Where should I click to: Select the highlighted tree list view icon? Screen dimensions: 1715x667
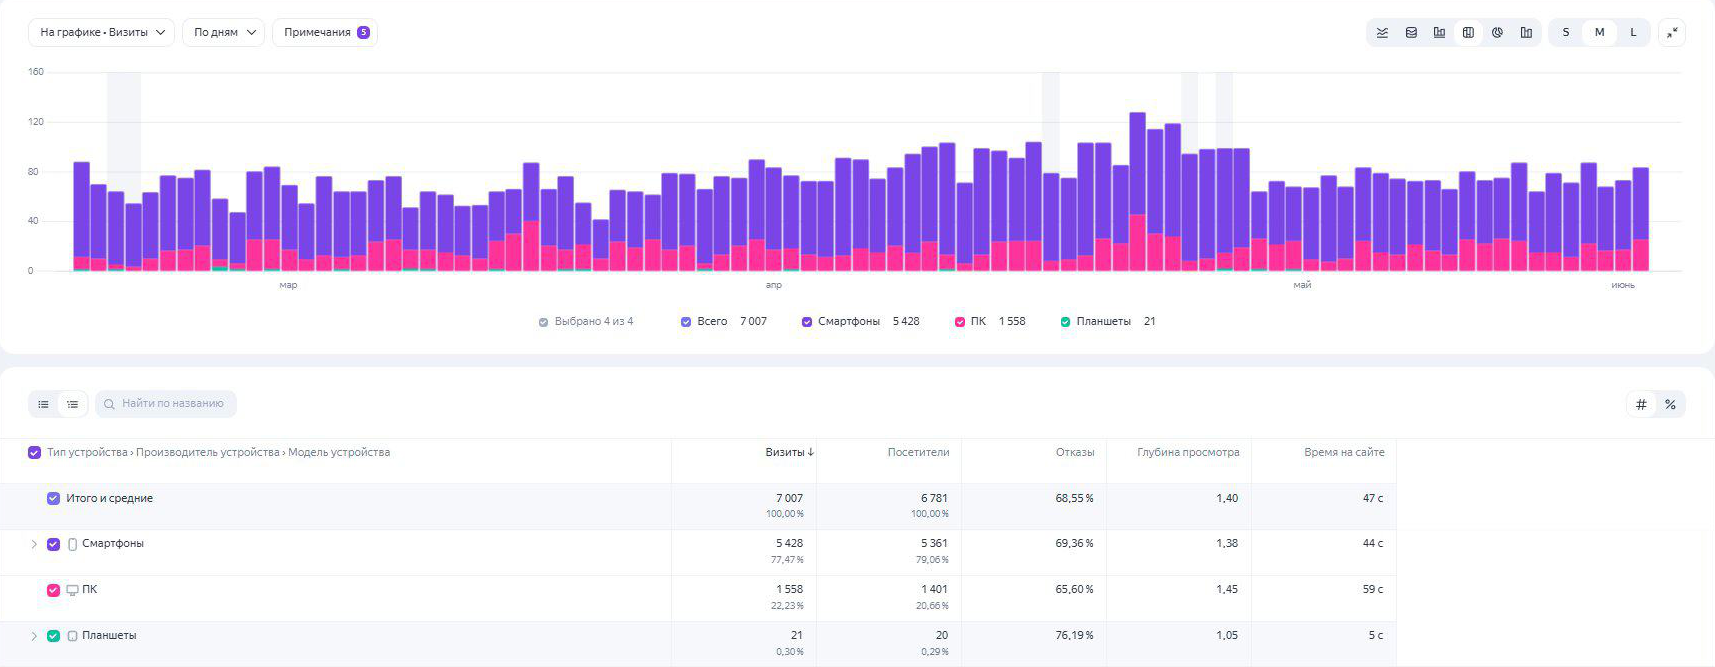[73, 404]
